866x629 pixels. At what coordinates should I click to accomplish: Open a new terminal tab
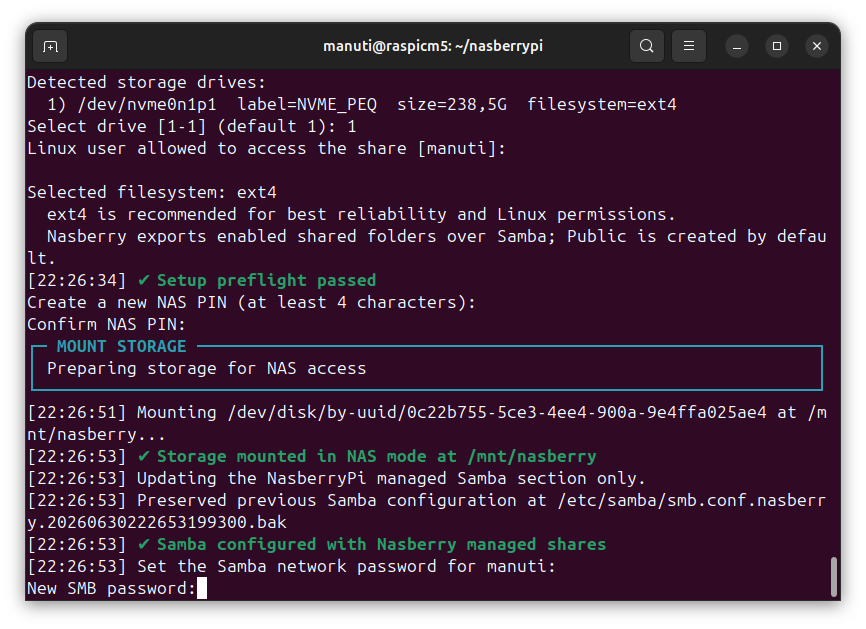[x=50, y=46]
